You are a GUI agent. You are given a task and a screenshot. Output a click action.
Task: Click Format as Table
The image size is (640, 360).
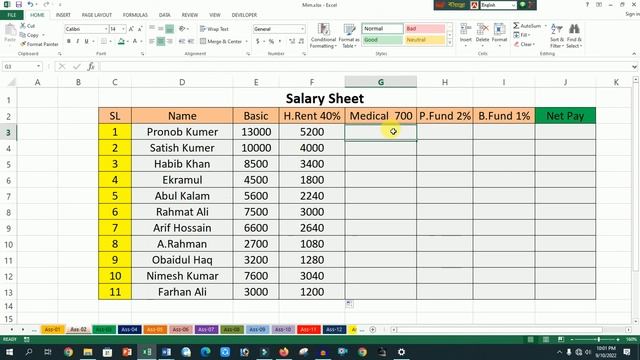349,36
